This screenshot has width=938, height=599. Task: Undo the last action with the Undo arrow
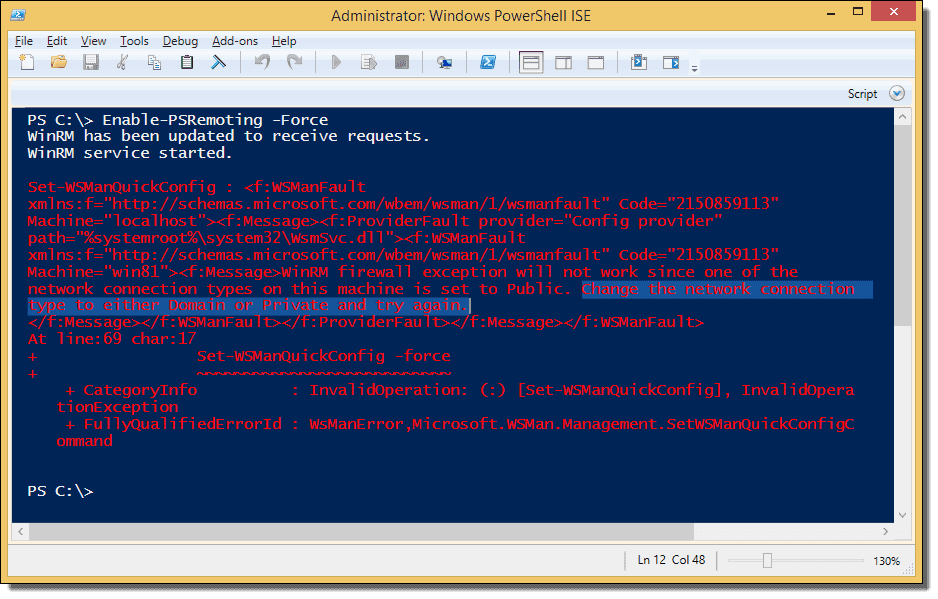point(262,62)
